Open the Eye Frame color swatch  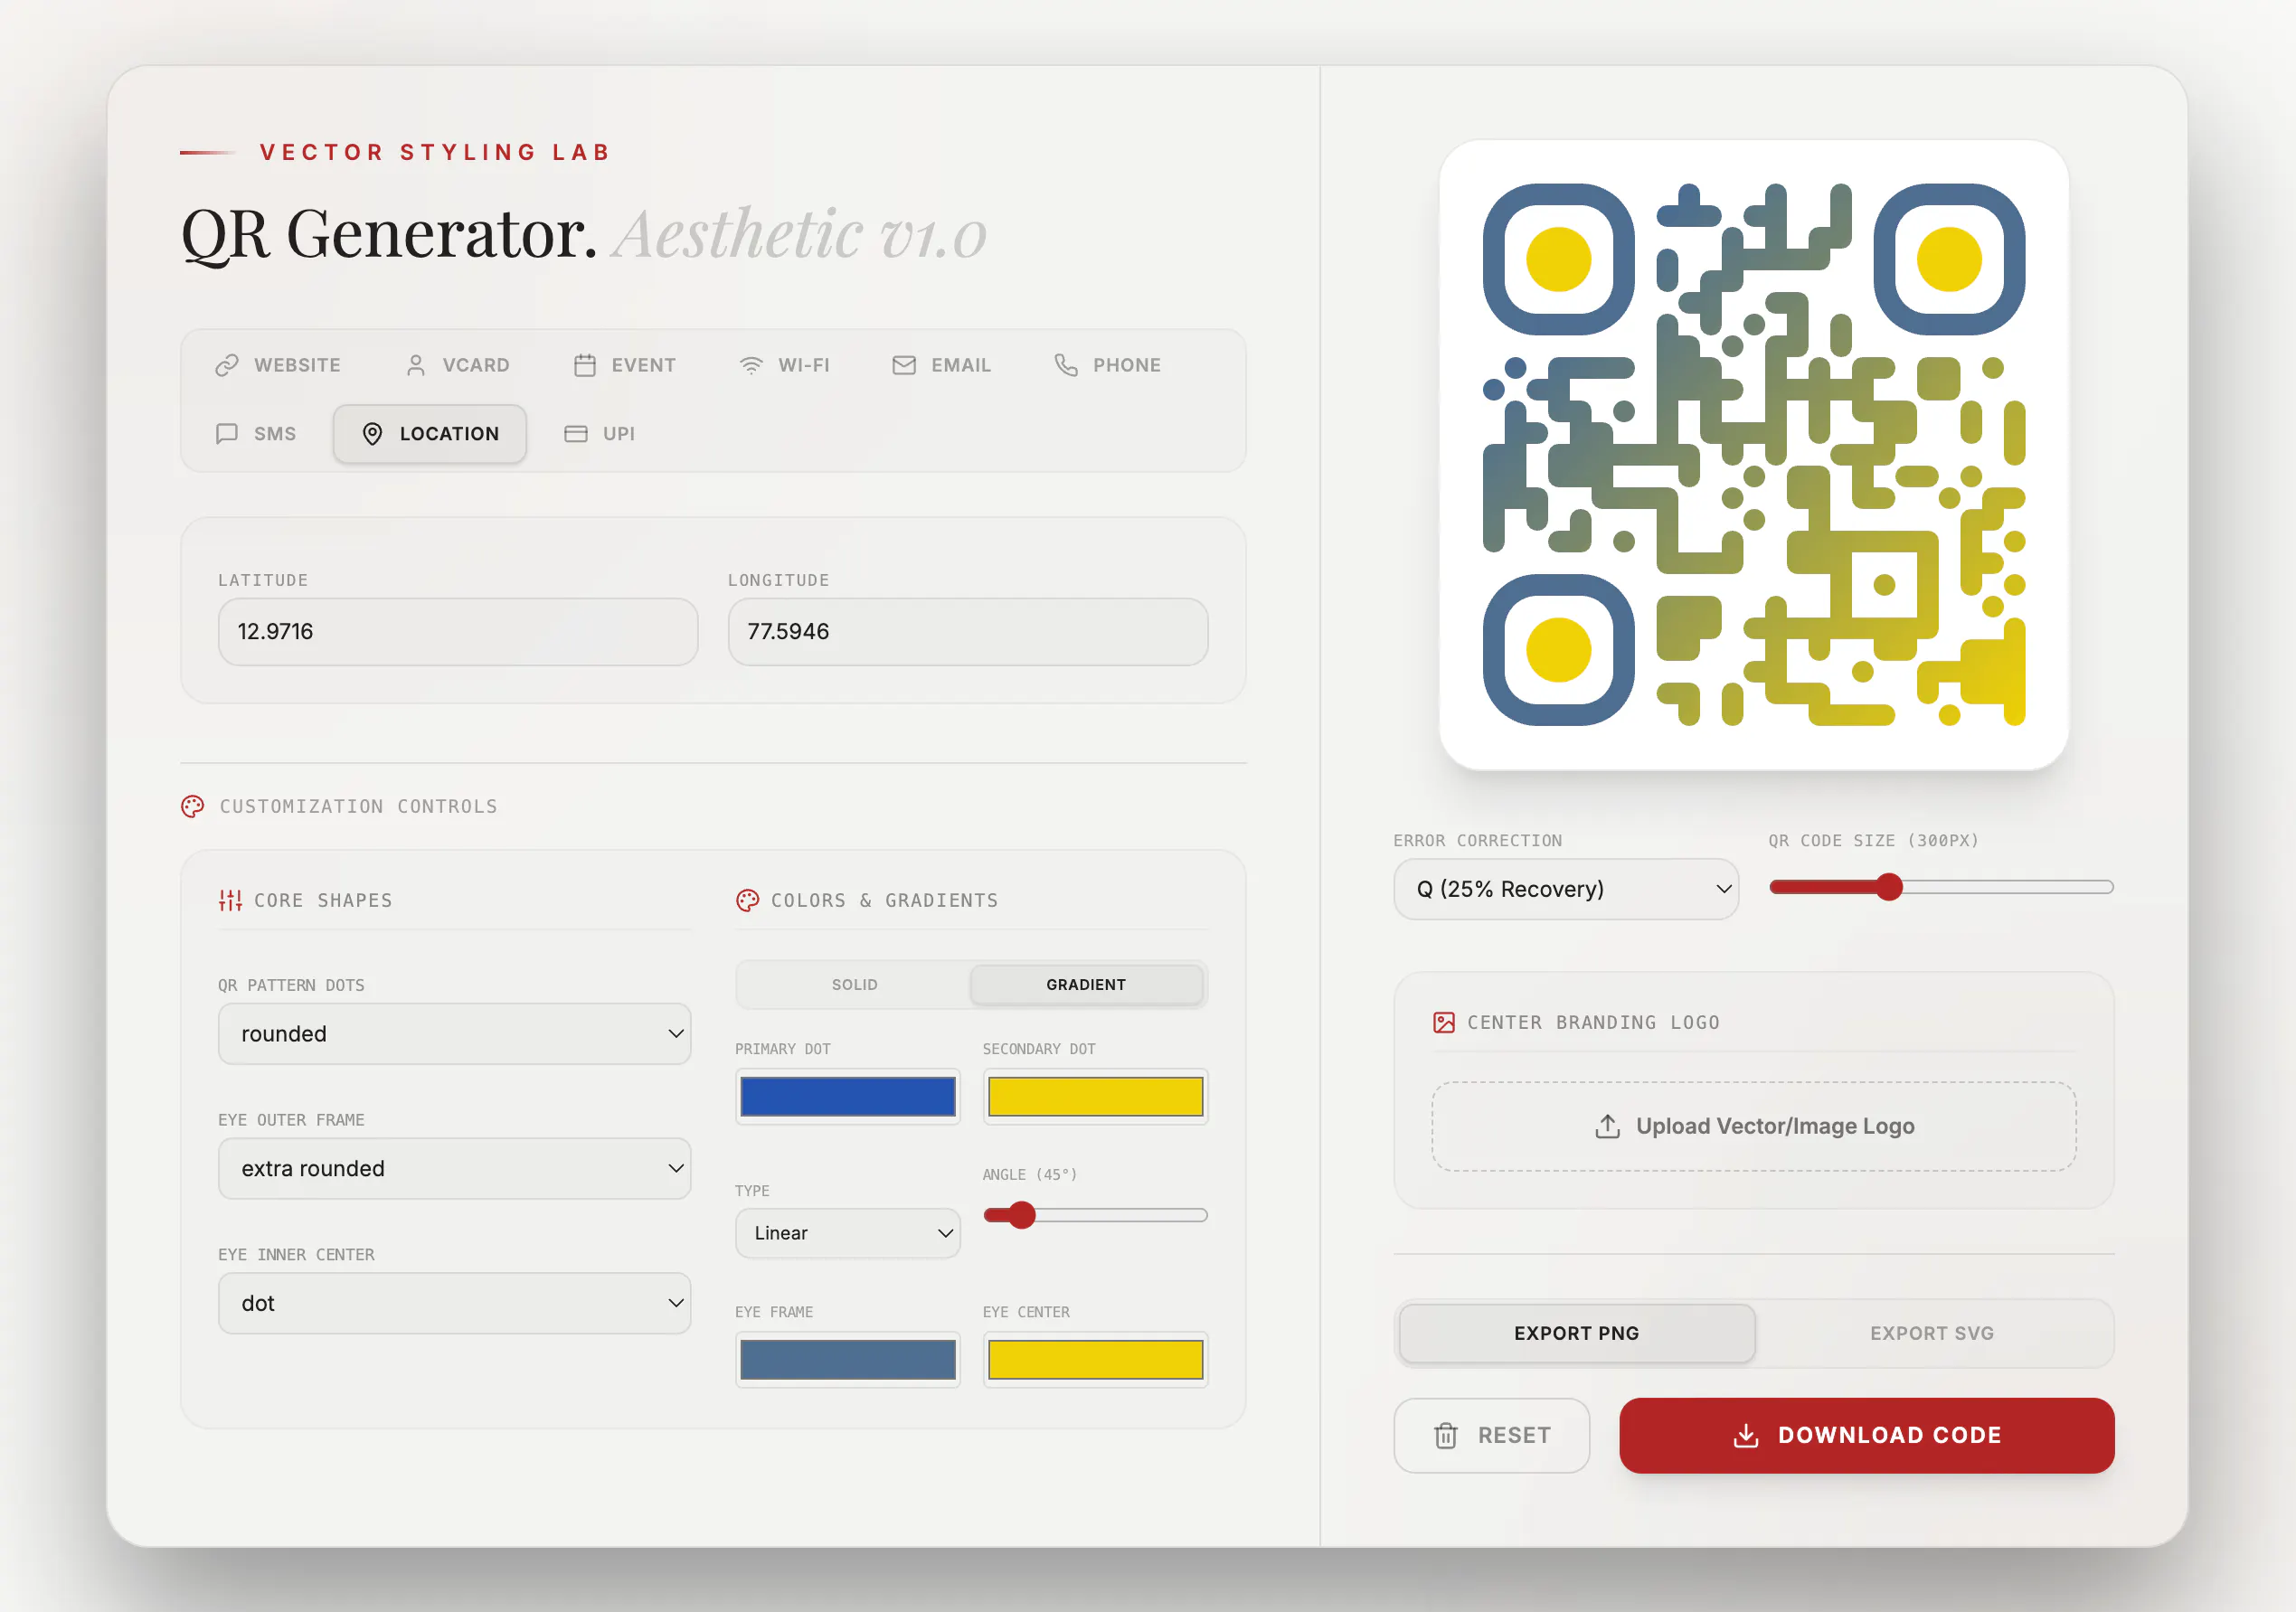click(848, 1360)
